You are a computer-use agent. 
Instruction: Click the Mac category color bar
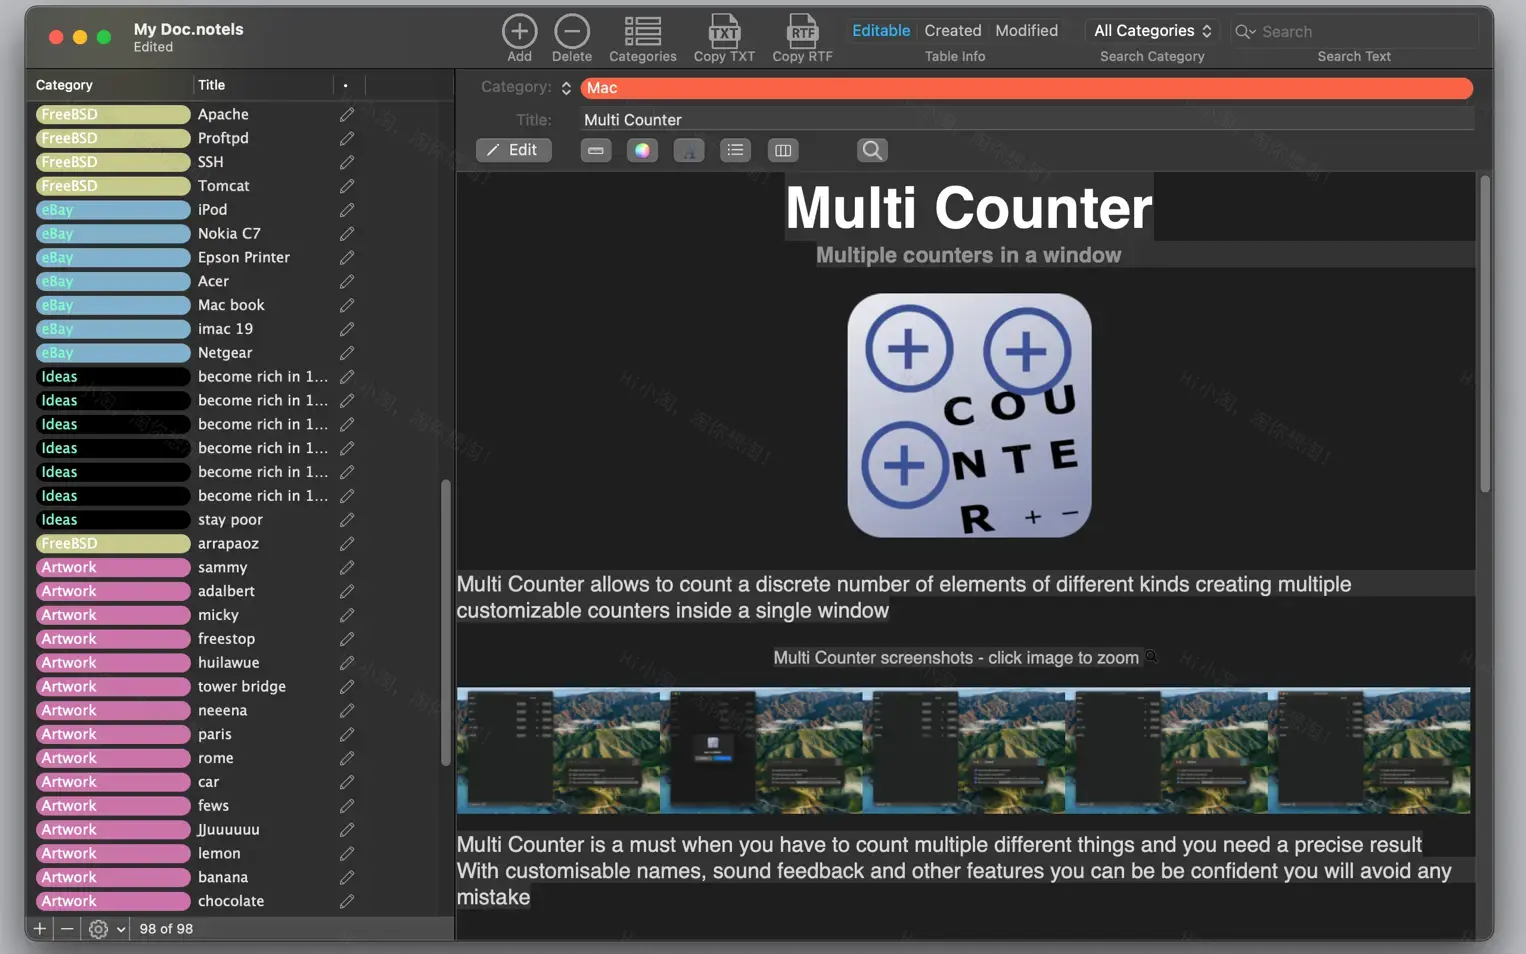[x=1025, y=88]
